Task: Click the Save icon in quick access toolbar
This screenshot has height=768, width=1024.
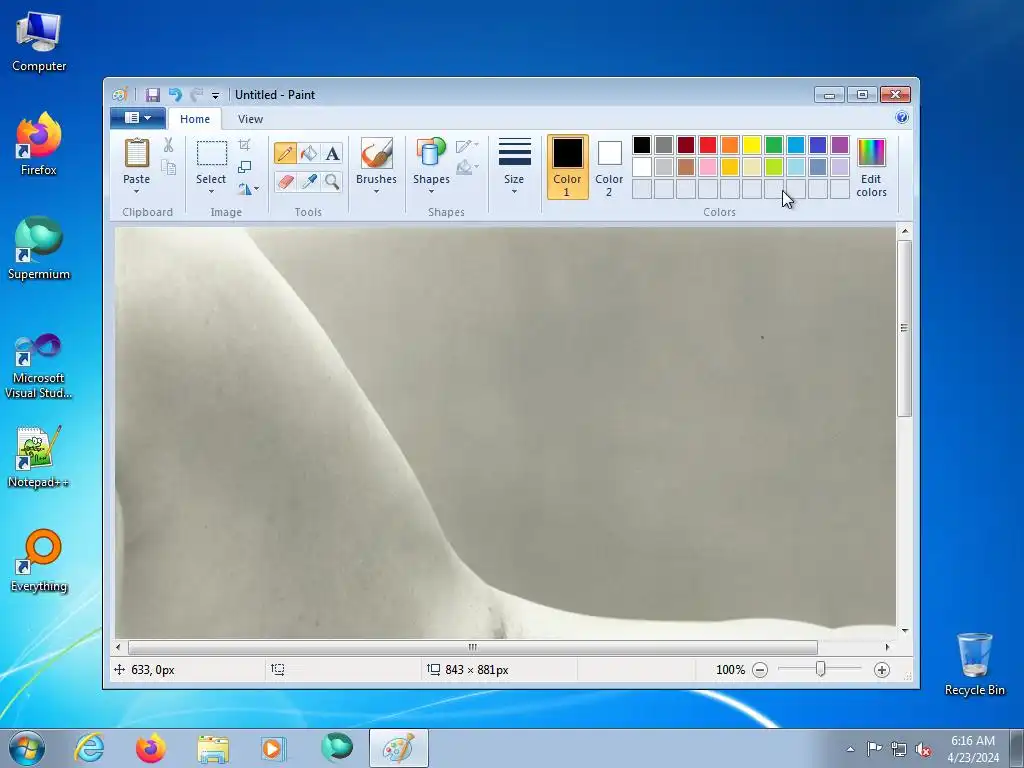Action: click(x=153, y=95)
